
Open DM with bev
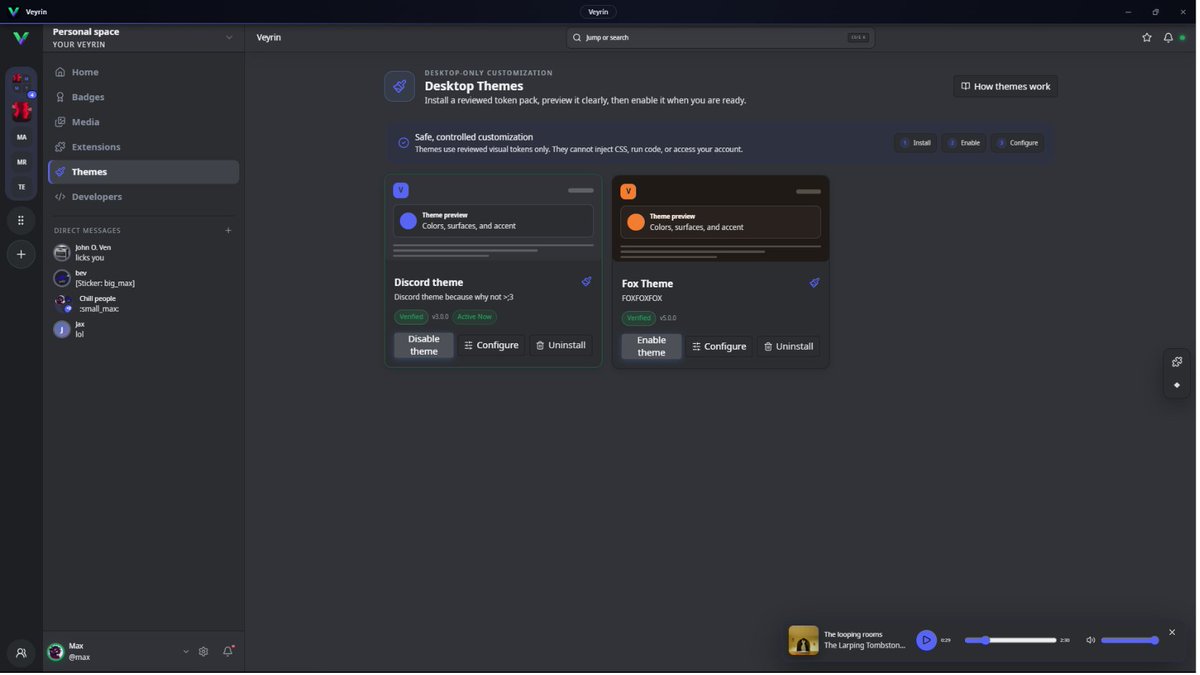click(x=143, y=278)
